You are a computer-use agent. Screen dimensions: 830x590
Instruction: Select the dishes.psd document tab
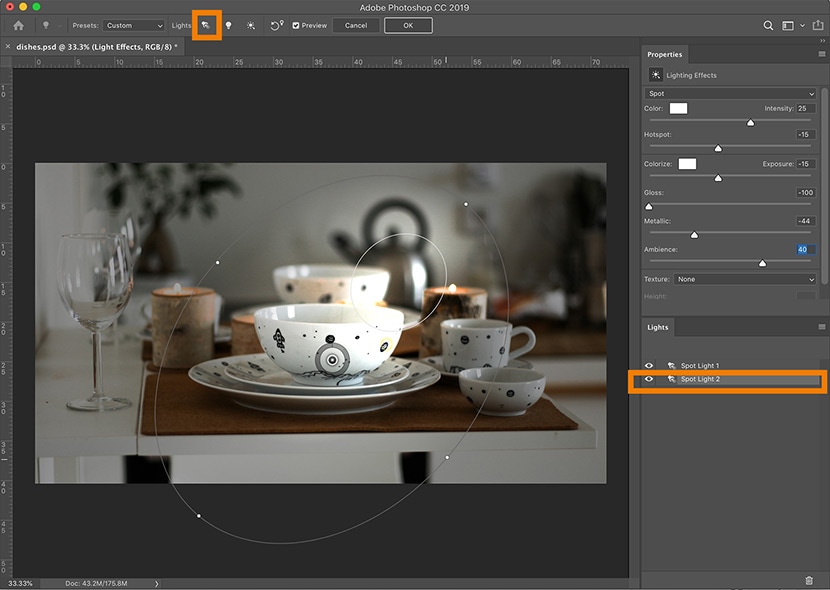pyautogui.click(x=96, y=47)
